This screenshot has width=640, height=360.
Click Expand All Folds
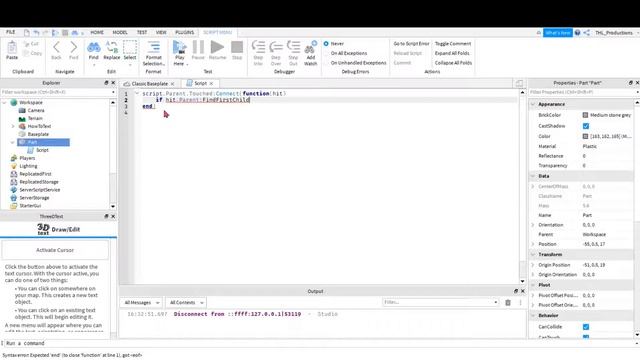452,53
